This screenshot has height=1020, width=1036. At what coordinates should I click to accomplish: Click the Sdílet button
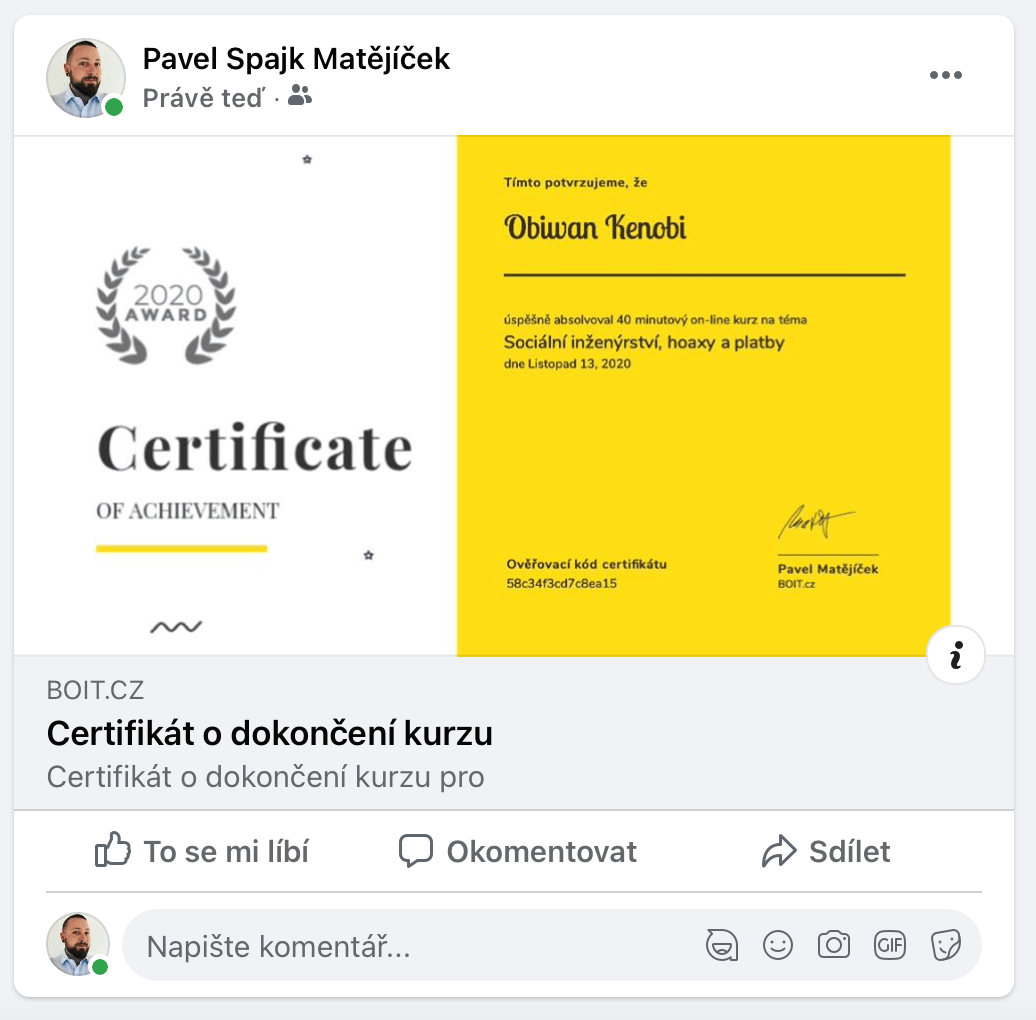[826, 851]
